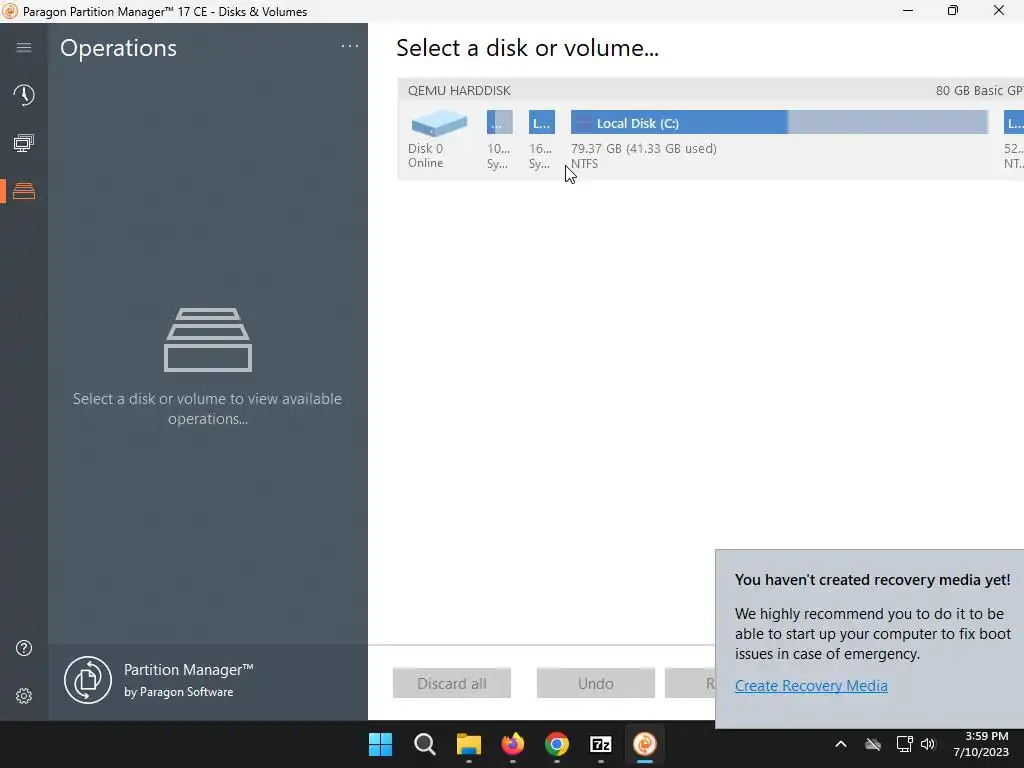Viewport: 1024px width, 768px height.
Task: Open the help question mark icon
Action: pyautogui.click(x=24, y=648)
